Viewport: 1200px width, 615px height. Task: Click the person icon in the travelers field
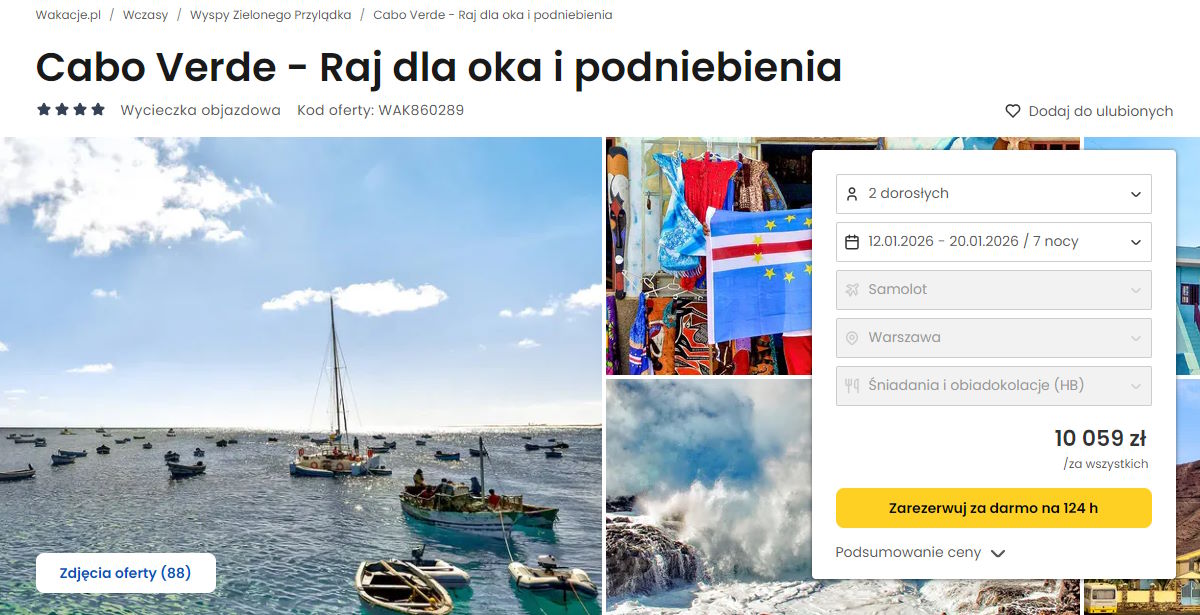click(852, 194)
